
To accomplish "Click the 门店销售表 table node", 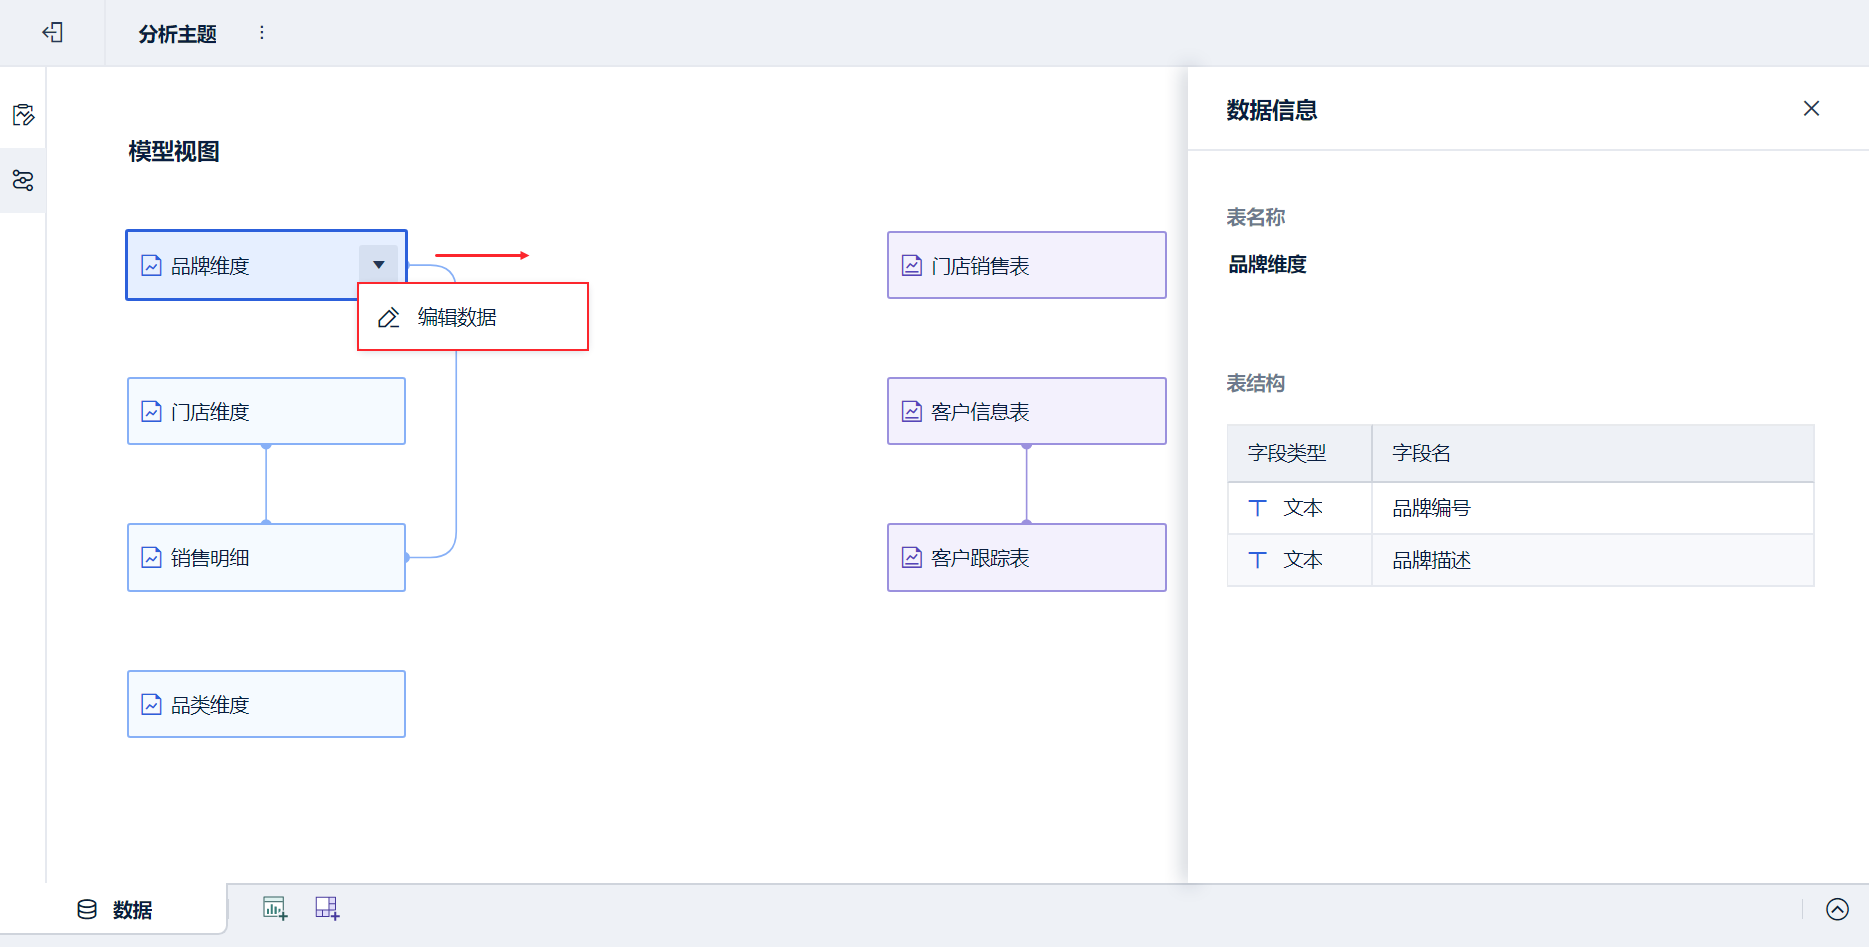I will tap(1026, 266).
